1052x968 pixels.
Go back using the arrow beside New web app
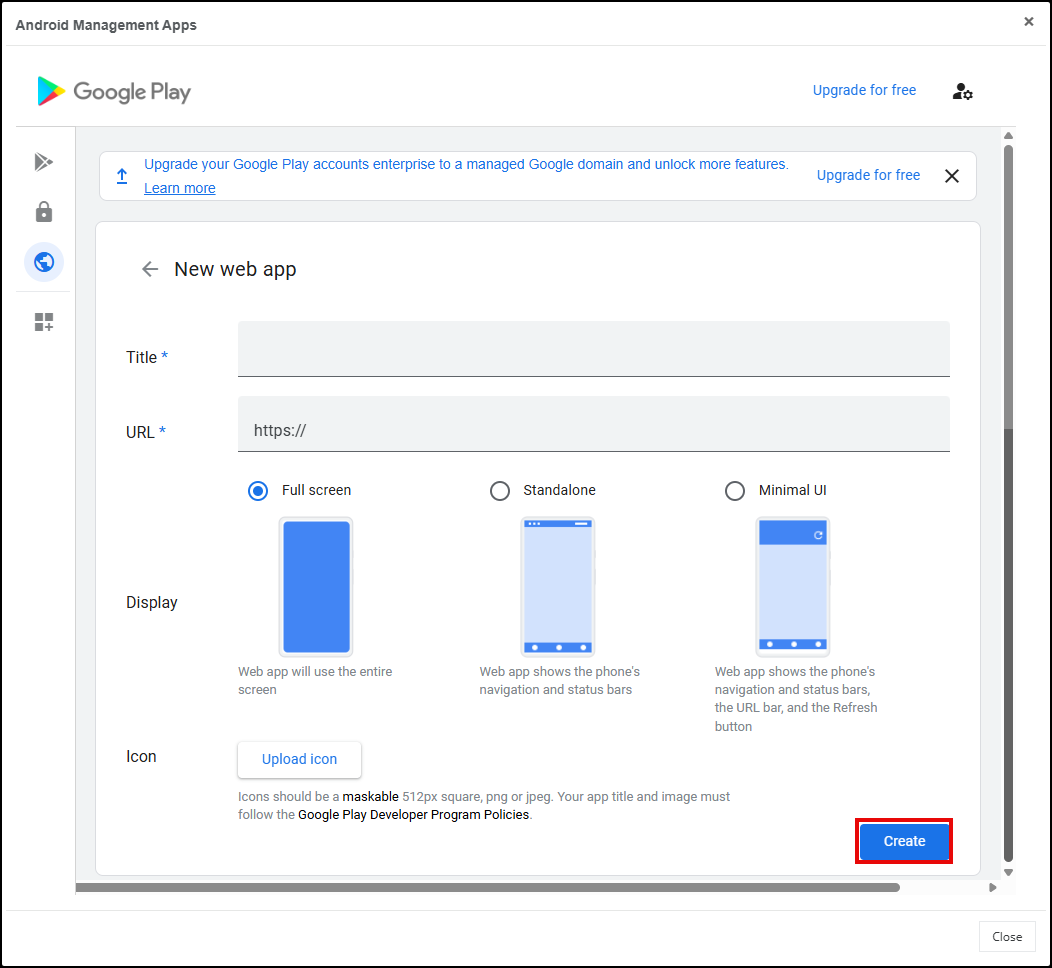point(150,269)
